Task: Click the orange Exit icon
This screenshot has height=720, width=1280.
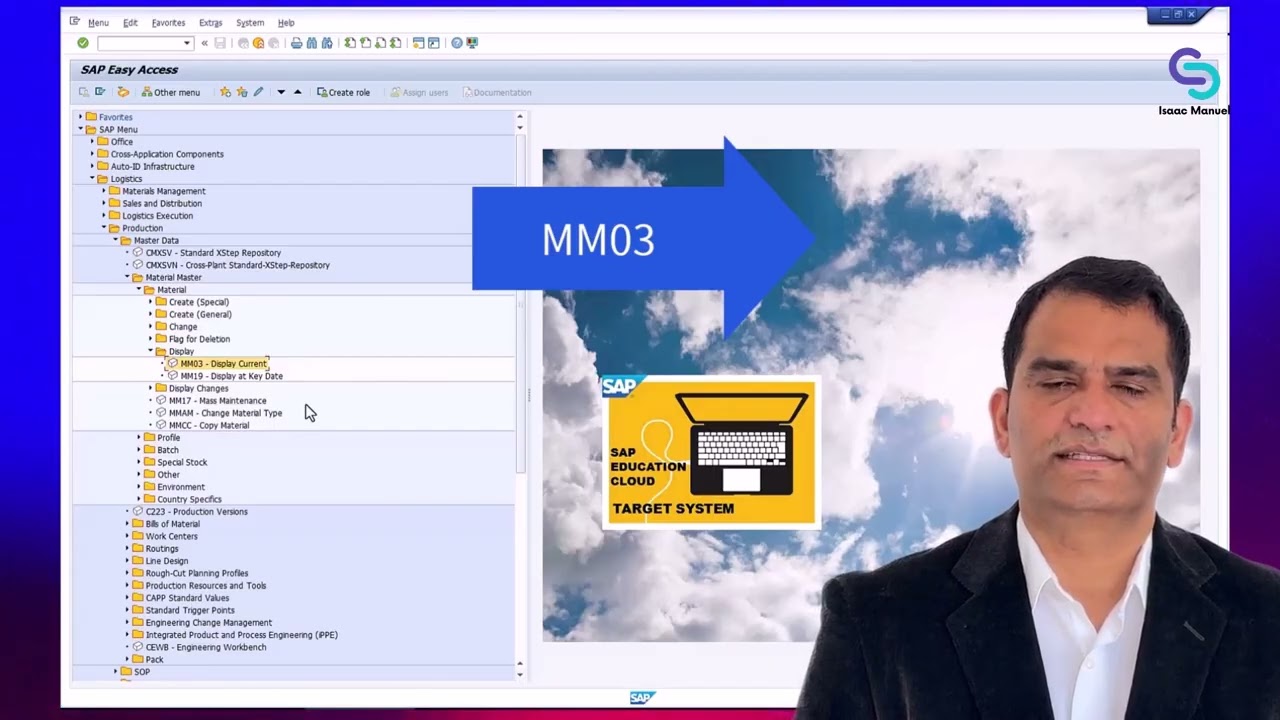Action: (258, 43)
